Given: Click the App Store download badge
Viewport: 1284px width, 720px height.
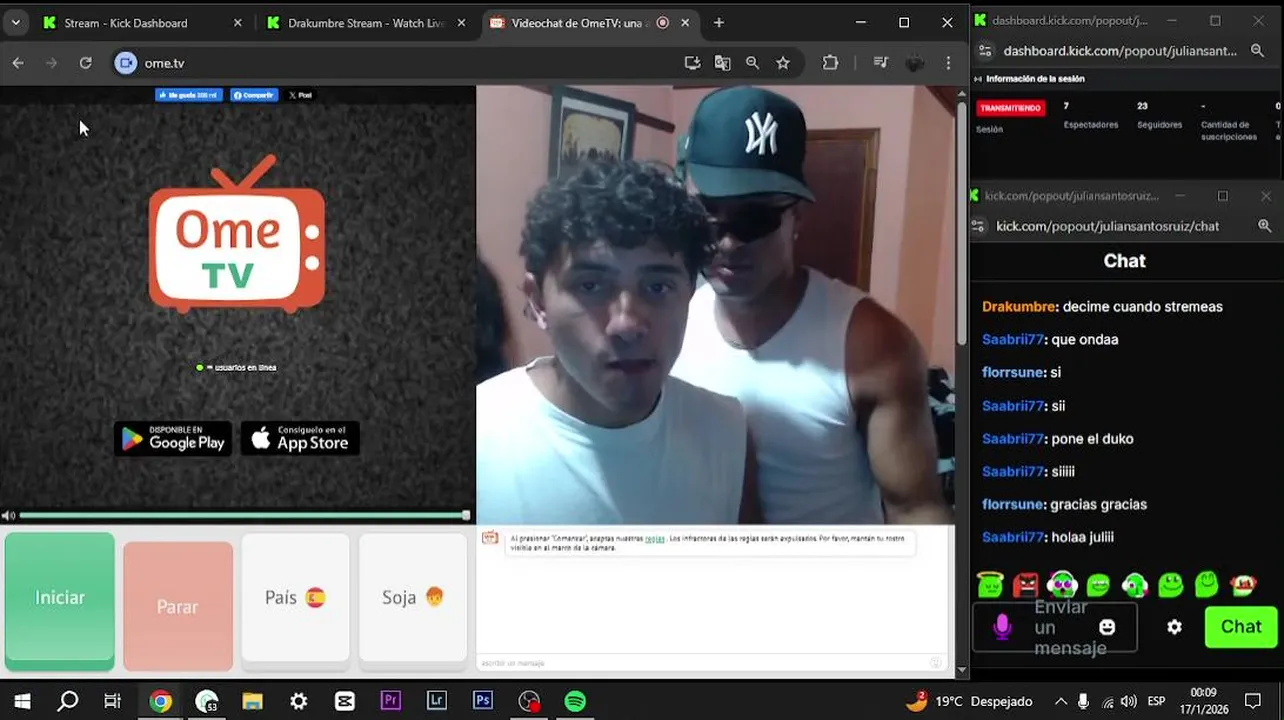Looking at the screenshot, I should coord(300,439).
